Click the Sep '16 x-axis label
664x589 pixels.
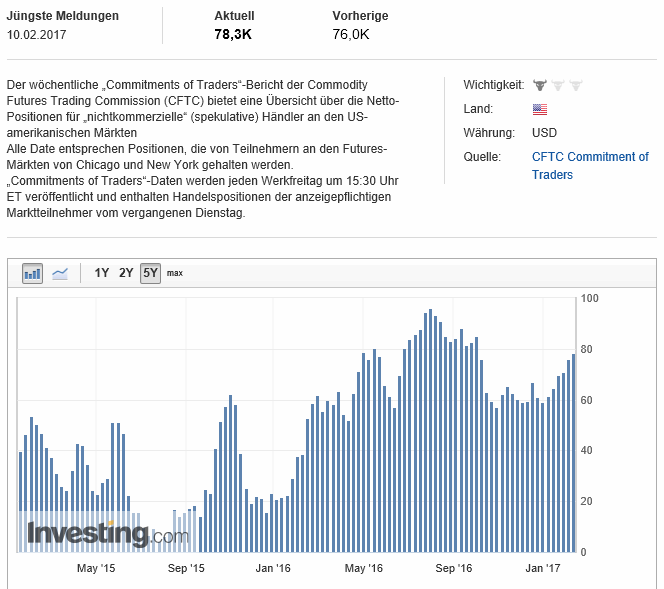[453, 568]
